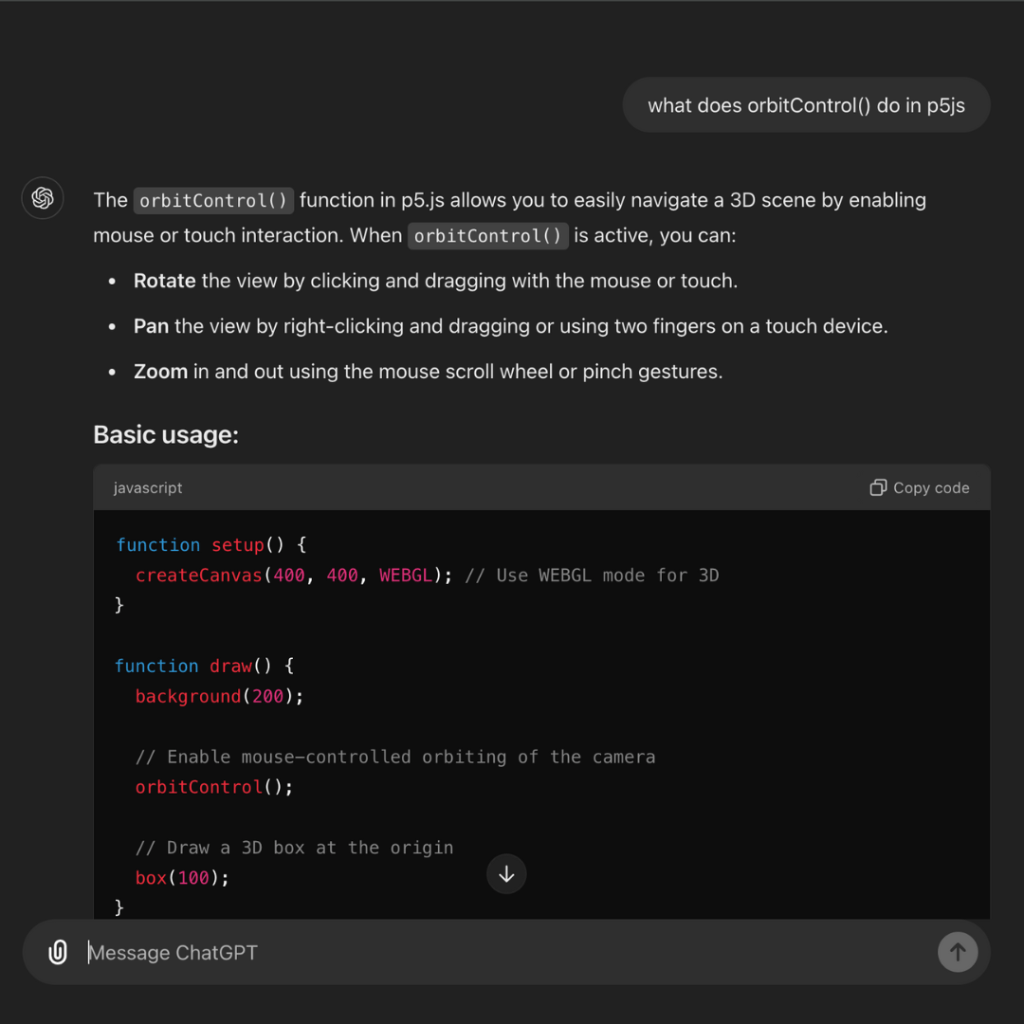Focus the Message ChatGPT input field
Screen dimensions: 1024x1024
[x=500, y=952]
